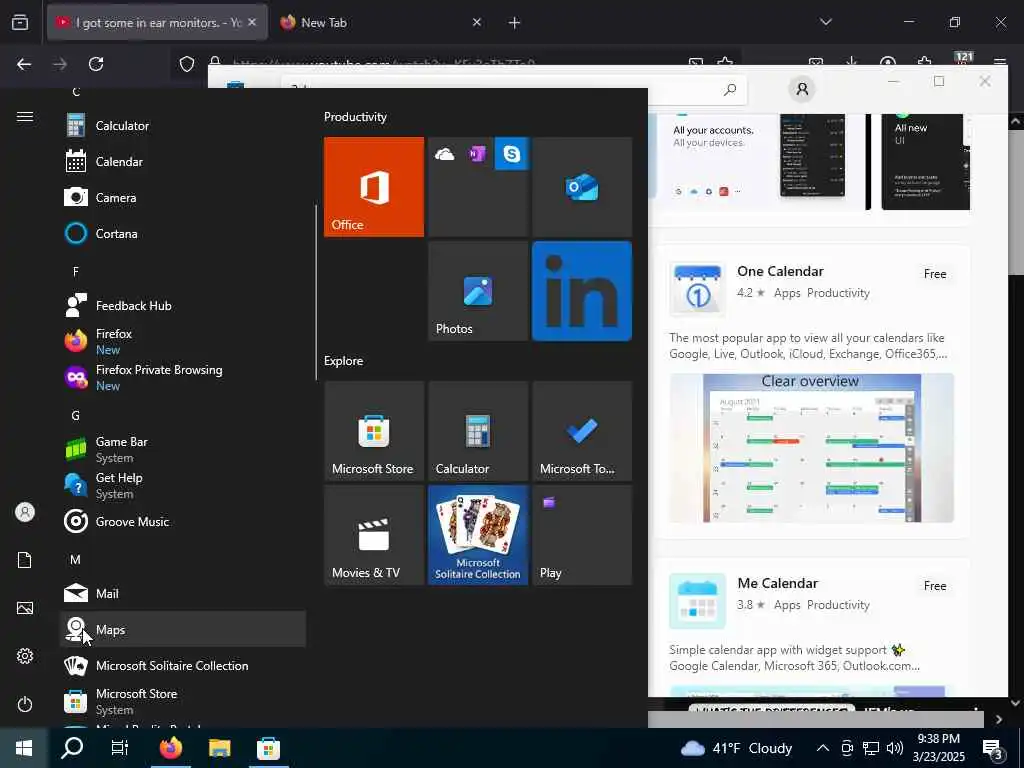The image size is (1024, 768).
Task: Switch to Firefox on the taskbar
Action: click(x=171, y=748)
